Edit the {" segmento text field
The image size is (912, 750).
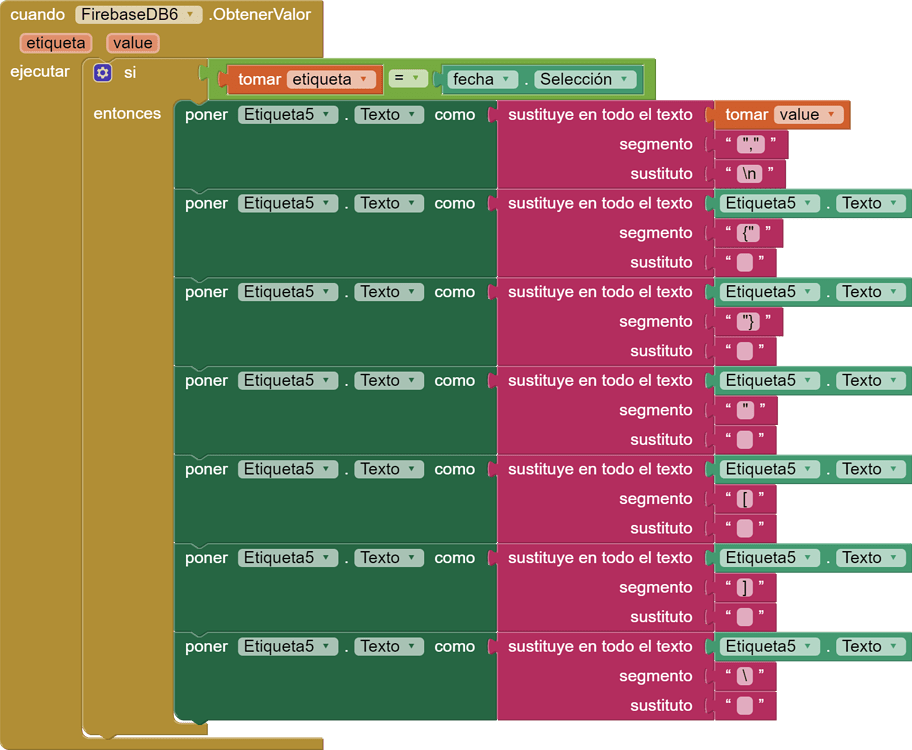747,233
